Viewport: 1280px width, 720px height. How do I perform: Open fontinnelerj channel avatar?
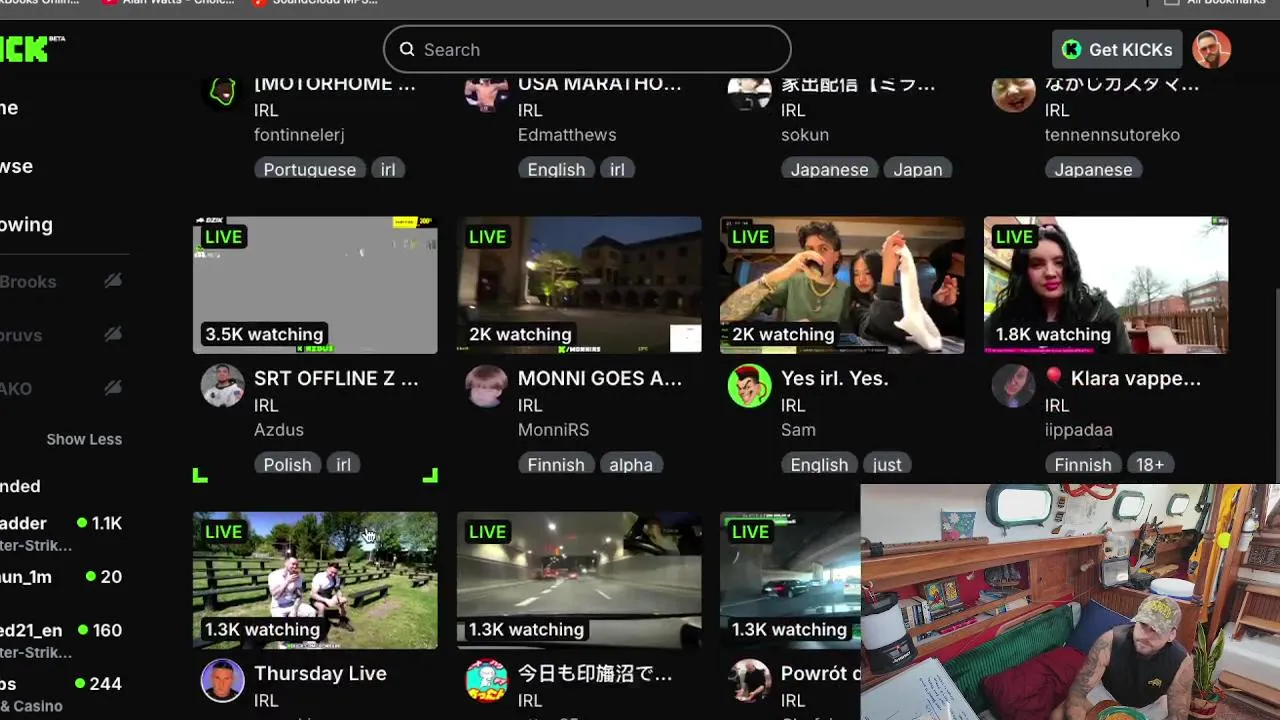[x=222, y=92]
